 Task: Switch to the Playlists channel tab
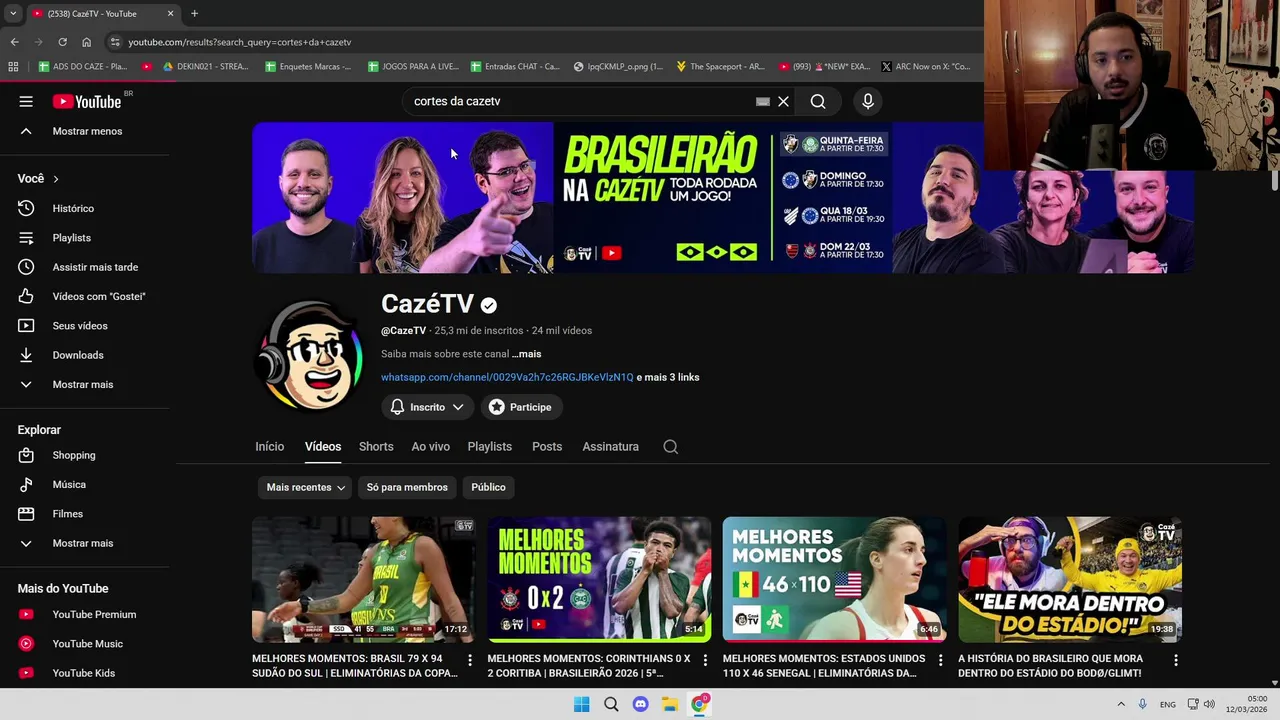coord(490,447)
